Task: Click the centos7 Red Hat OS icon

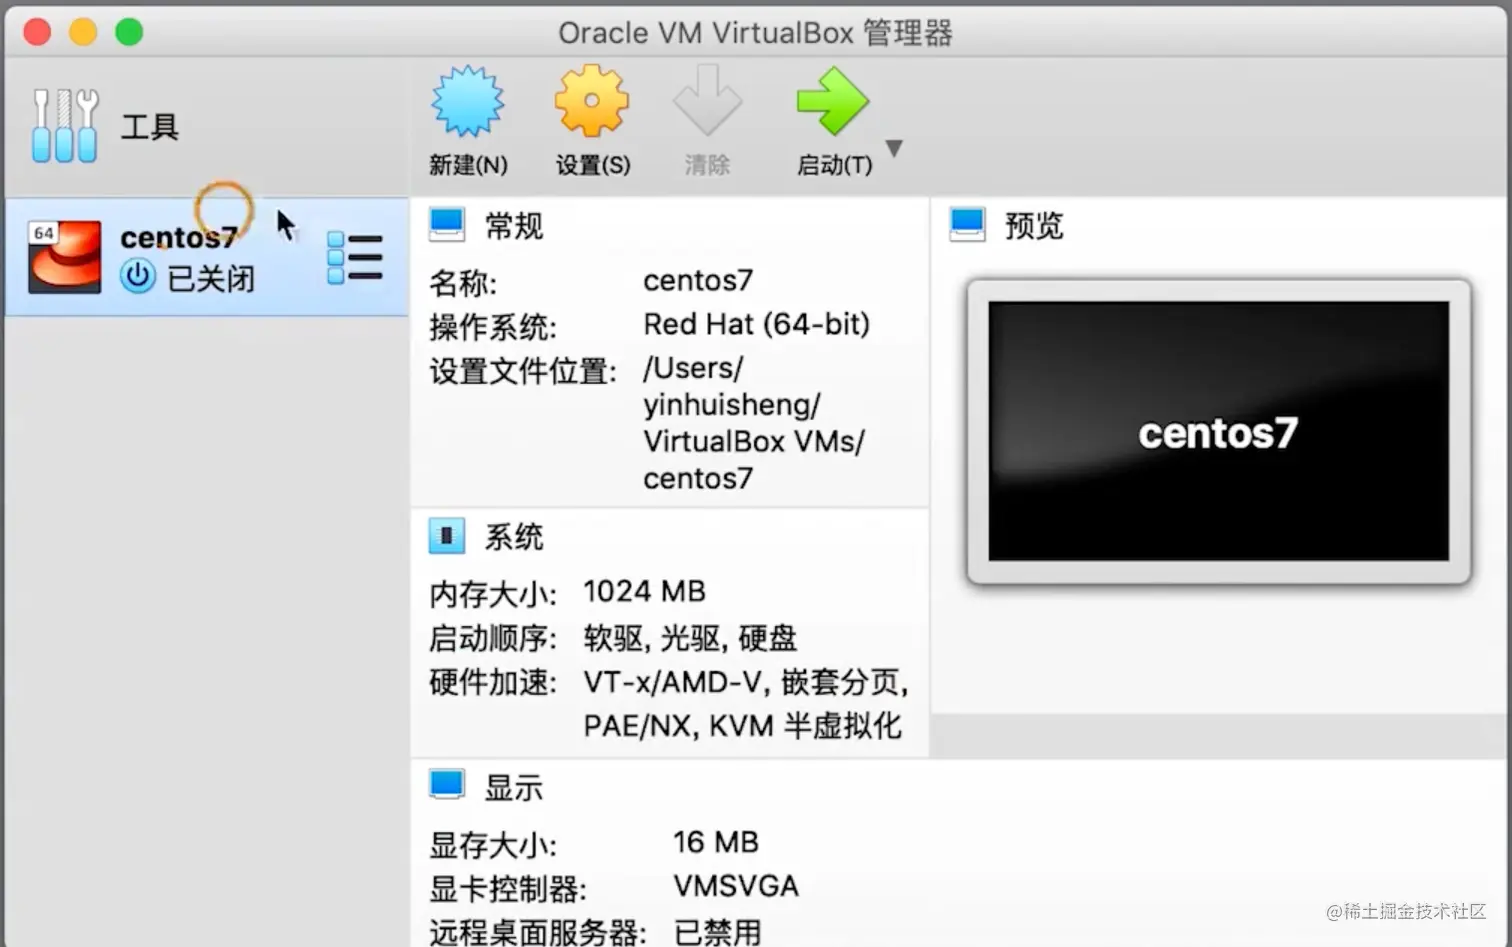Action: (64, 257)
